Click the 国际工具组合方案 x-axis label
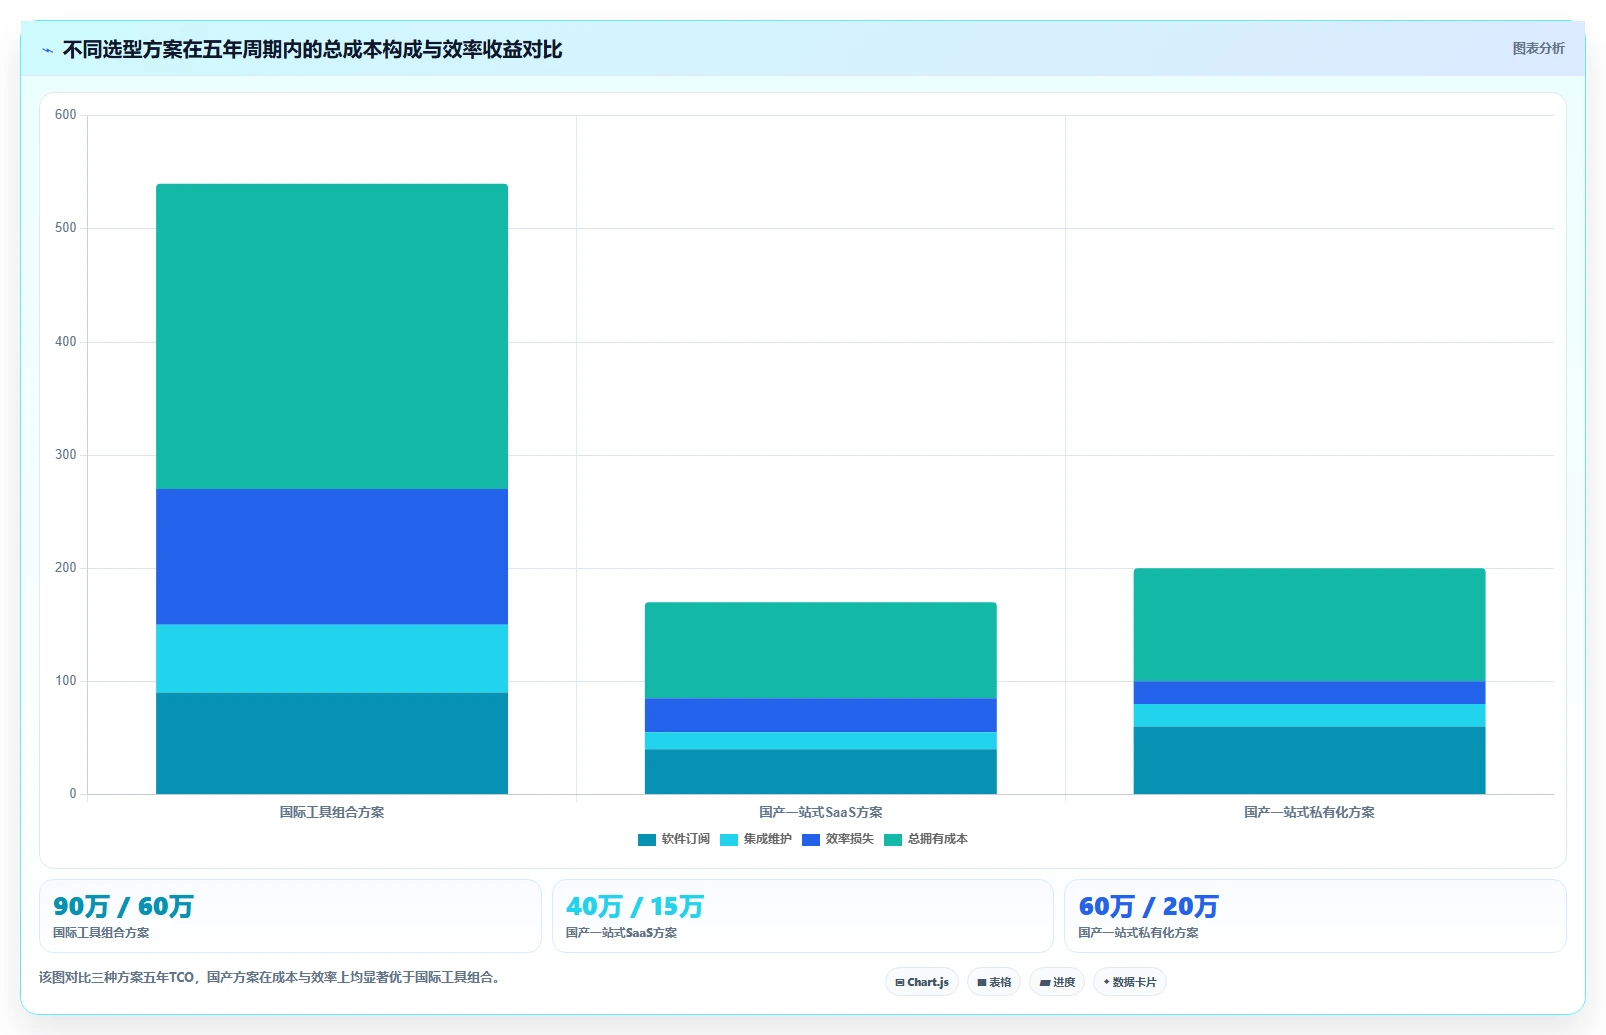 click(332, 812)
